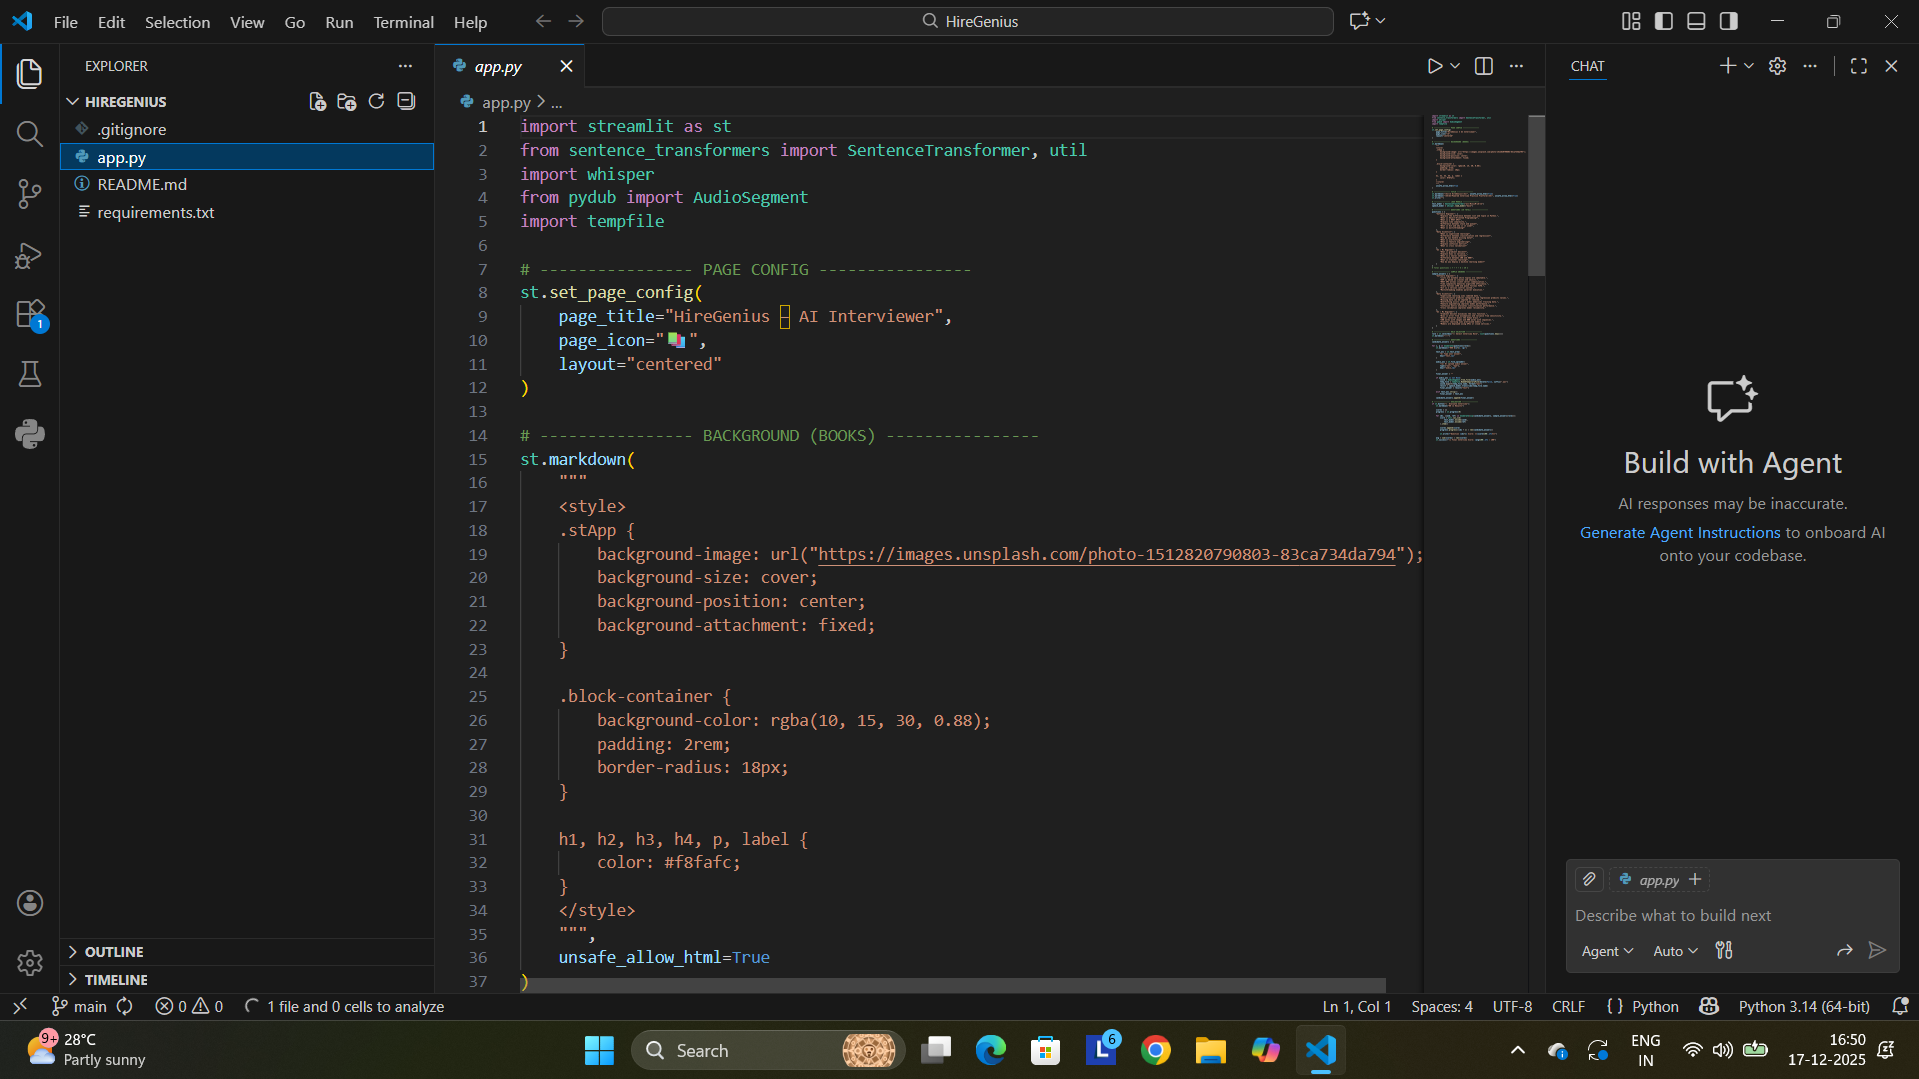The image size is (1919, 1079).
Task: Click the chat input 'Describe what to build next'
Action: (x=1700, y=915)
